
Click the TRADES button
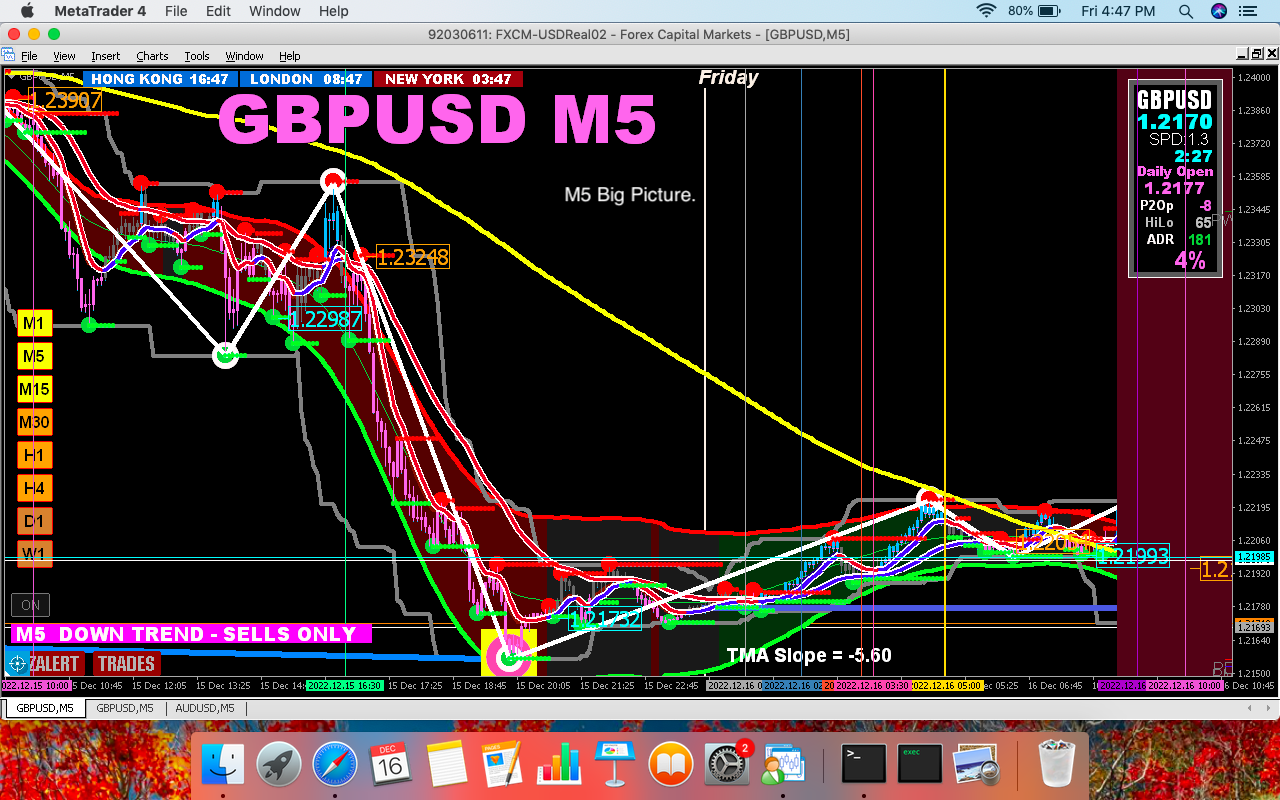click(127, 663)
